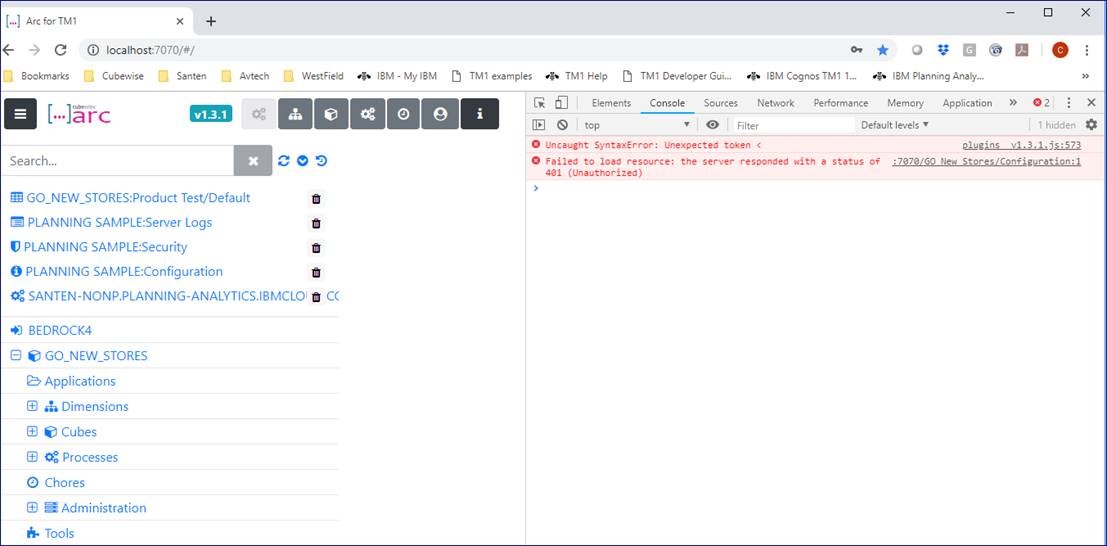
Task: Open the Chrome three-dot menu
Action: [x=1087, y=50]
